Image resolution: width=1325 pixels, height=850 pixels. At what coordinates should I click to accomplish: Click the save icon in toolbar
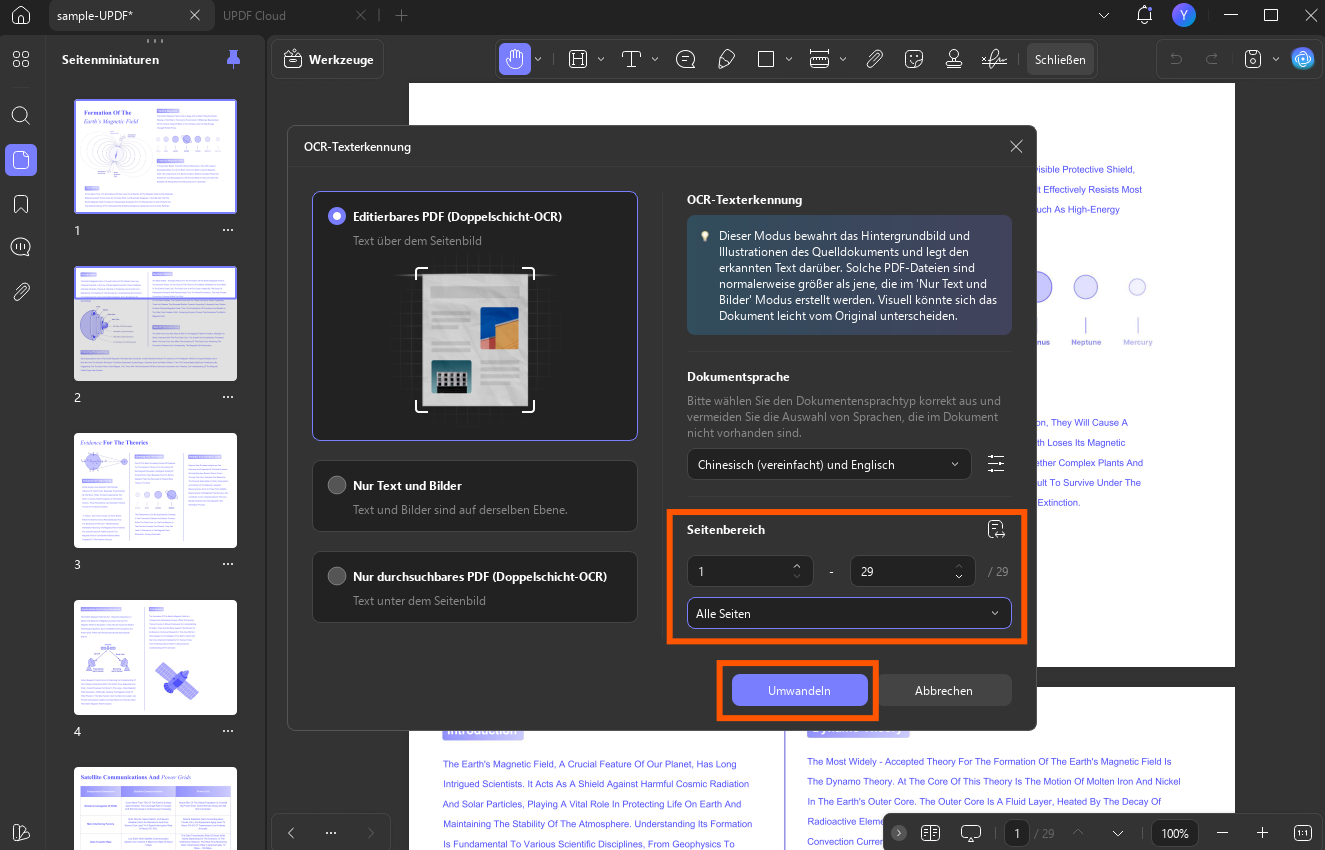(x=1253, y=59)
